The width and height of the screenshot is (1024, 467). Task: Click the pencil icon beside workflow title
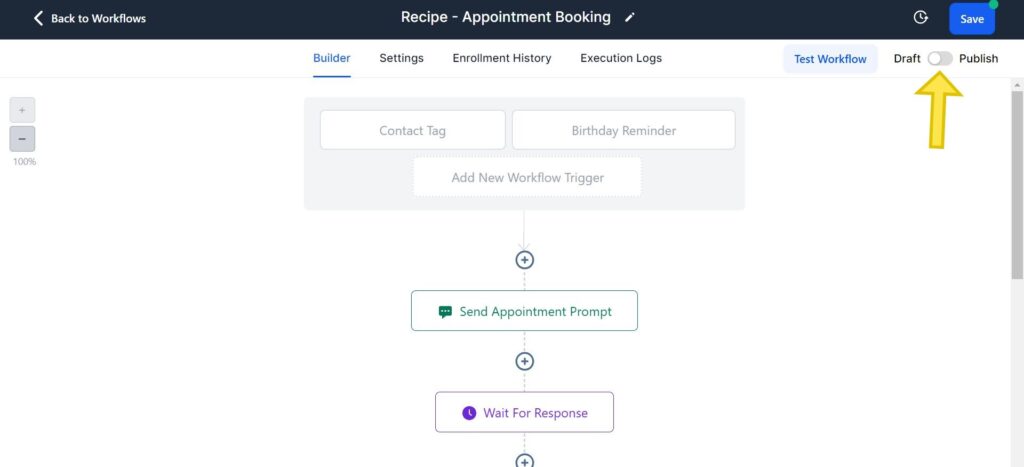[x=629, y=18]
